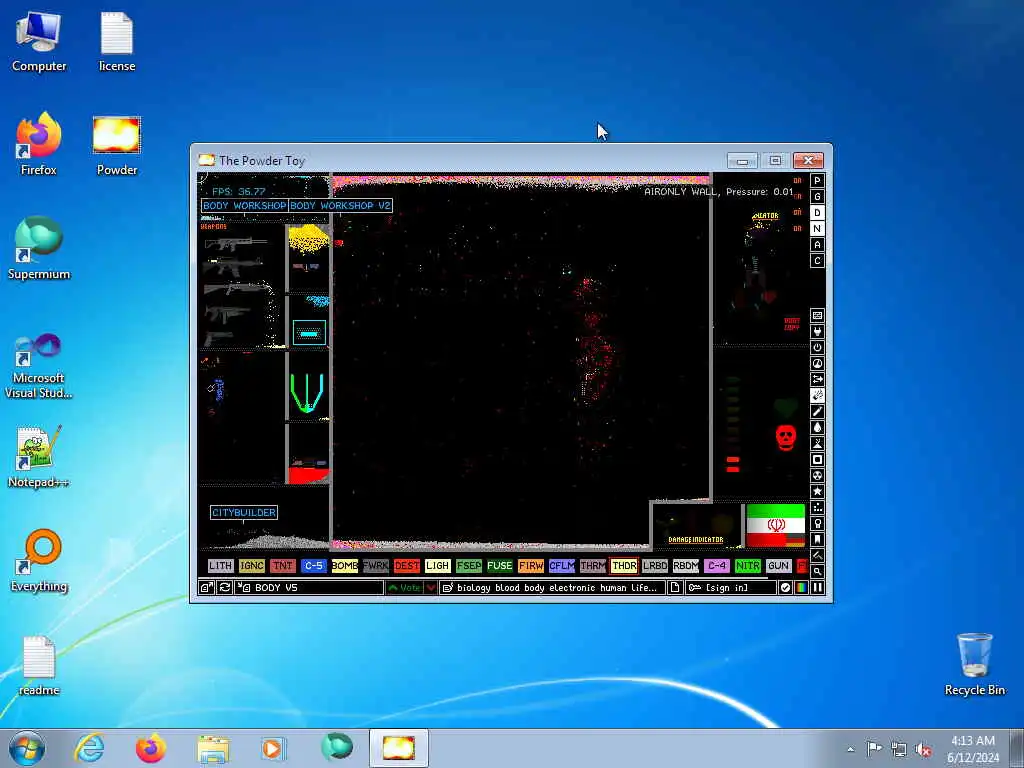The height and width of the screenshot is (768, 1024).
Task: Toggle the D decorations option
Action: click(817, 213)
